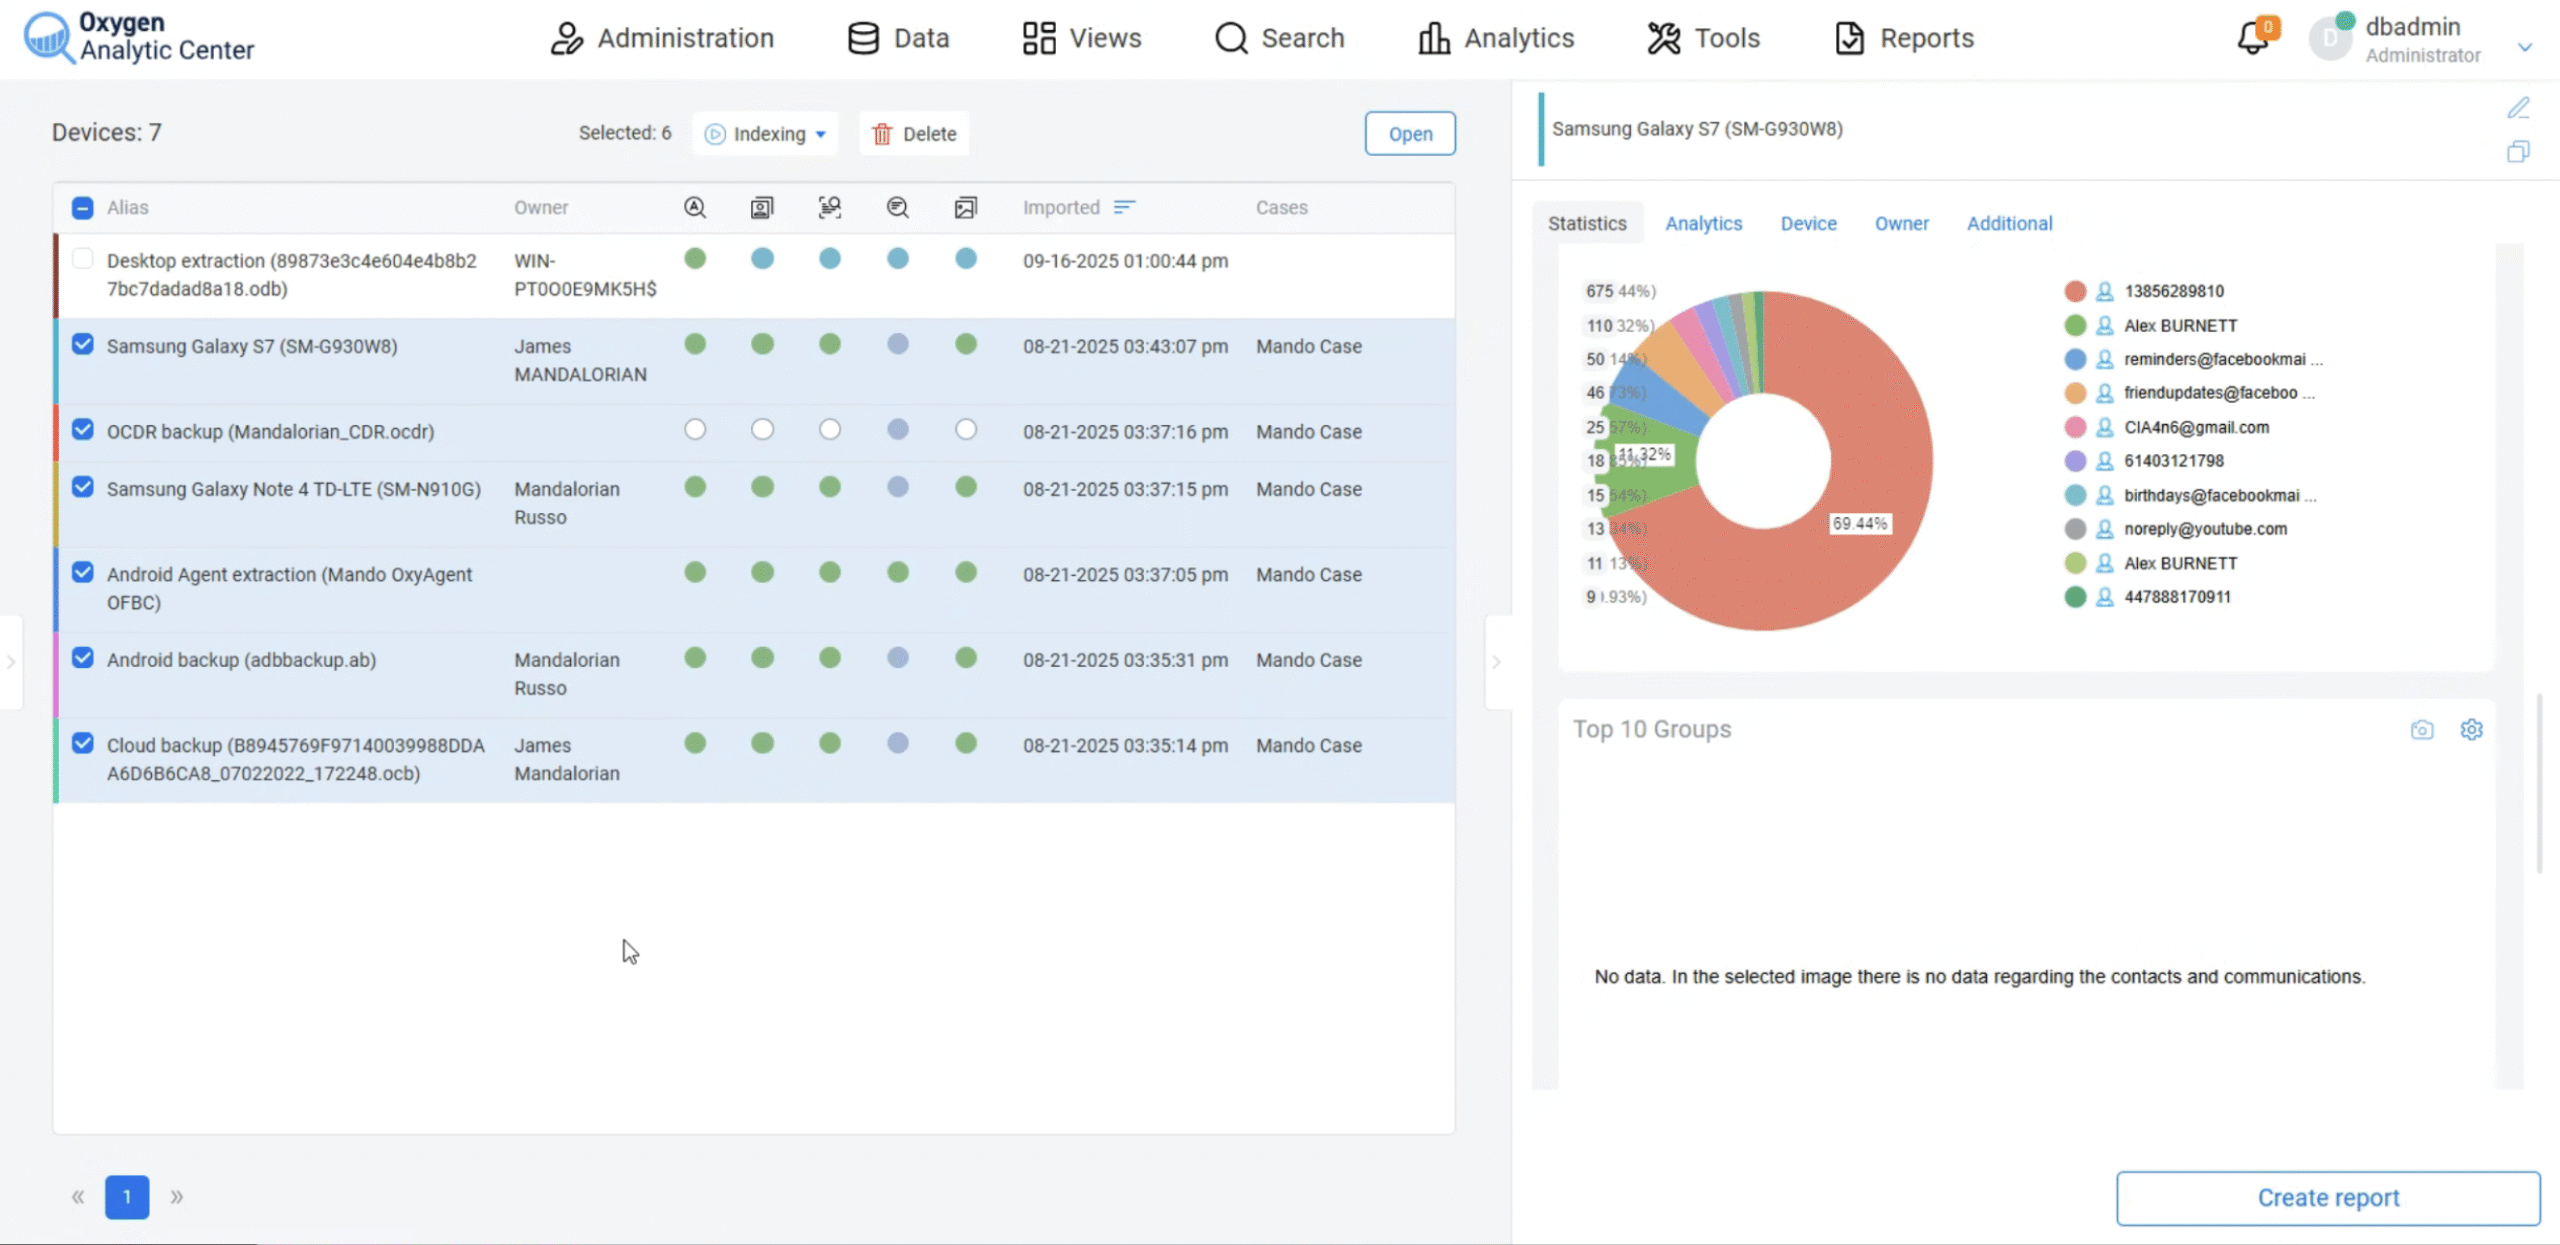This screenshot has width=2560, height=1245.
Task: Click the copy icon below edit pencil
Action: coord(2518,152)
